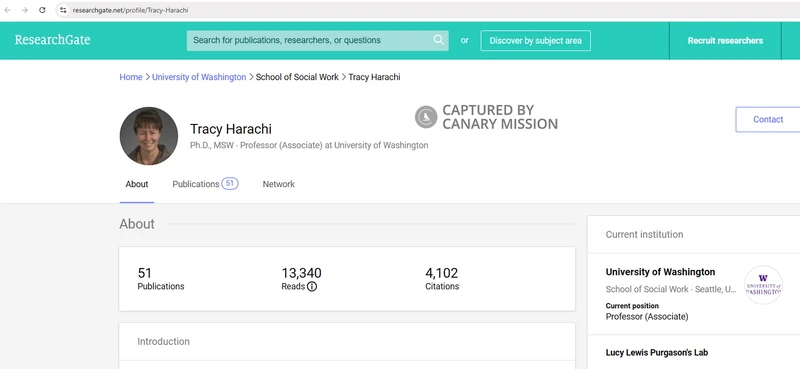The width and height of the screenshot is (800, 369).
Task: Open Tracy Harachi's profile photo
Action: [149, 136]
